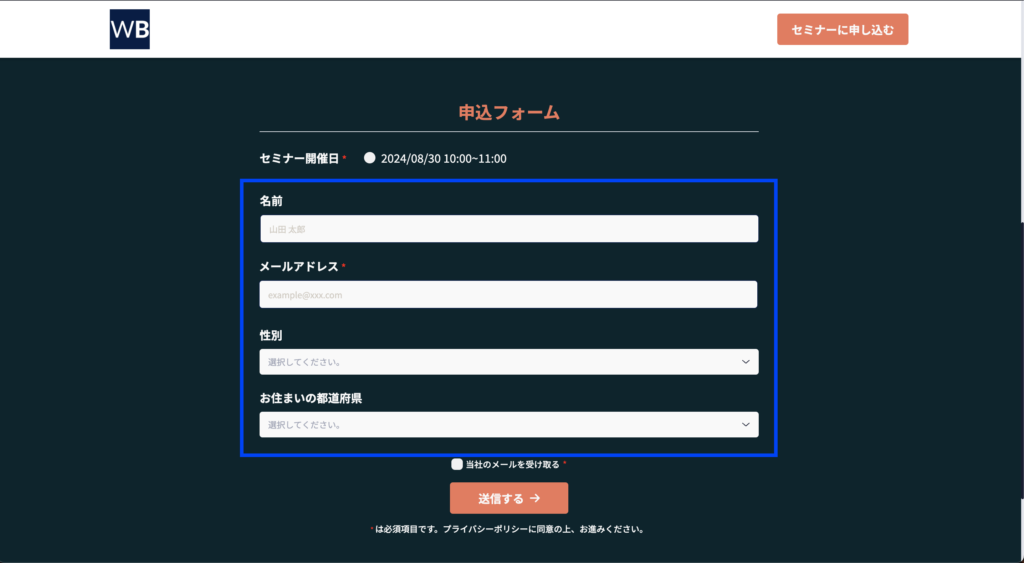This screenshot has width=1024, height=563.
Task: Click the メールアドレス field label
Action: pyautogui.click(x=299, y=267)
